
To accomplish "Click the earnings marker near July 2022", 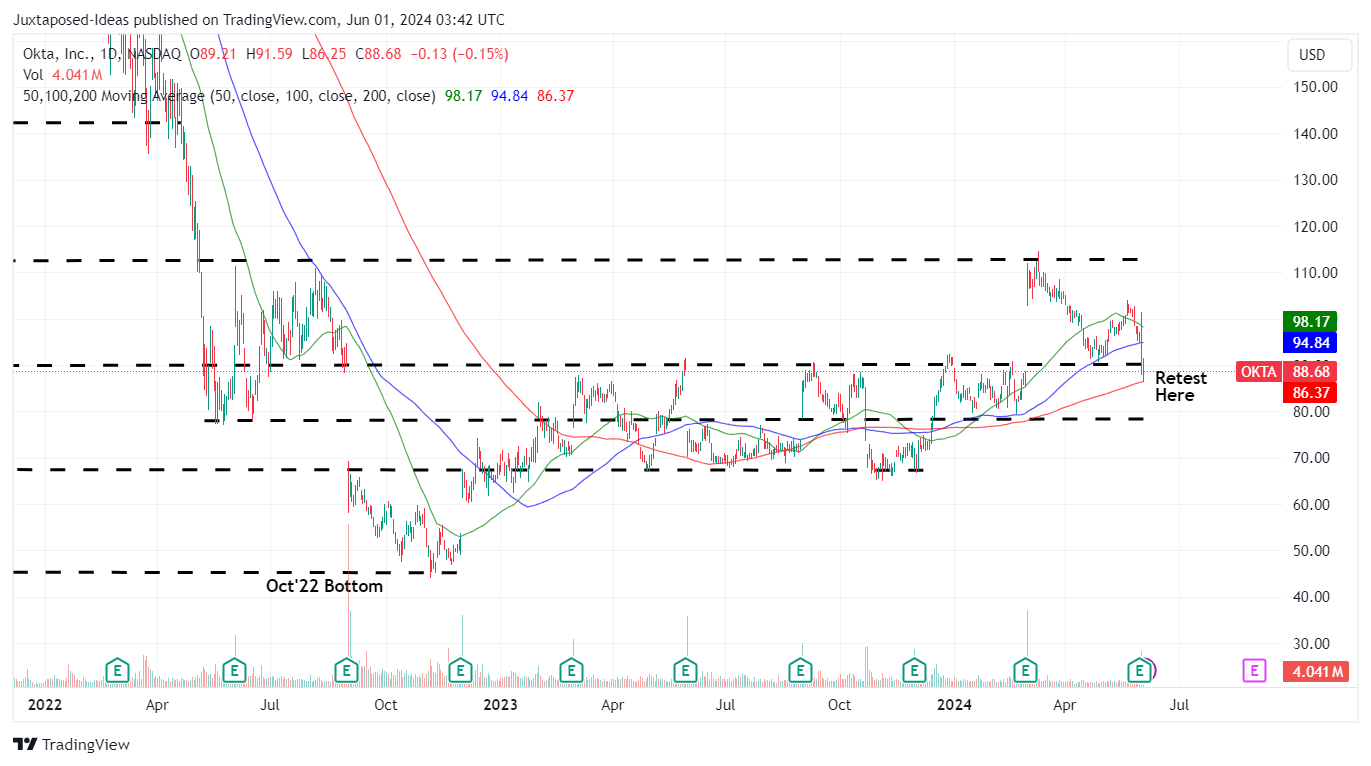I will (x=235, y=671).
